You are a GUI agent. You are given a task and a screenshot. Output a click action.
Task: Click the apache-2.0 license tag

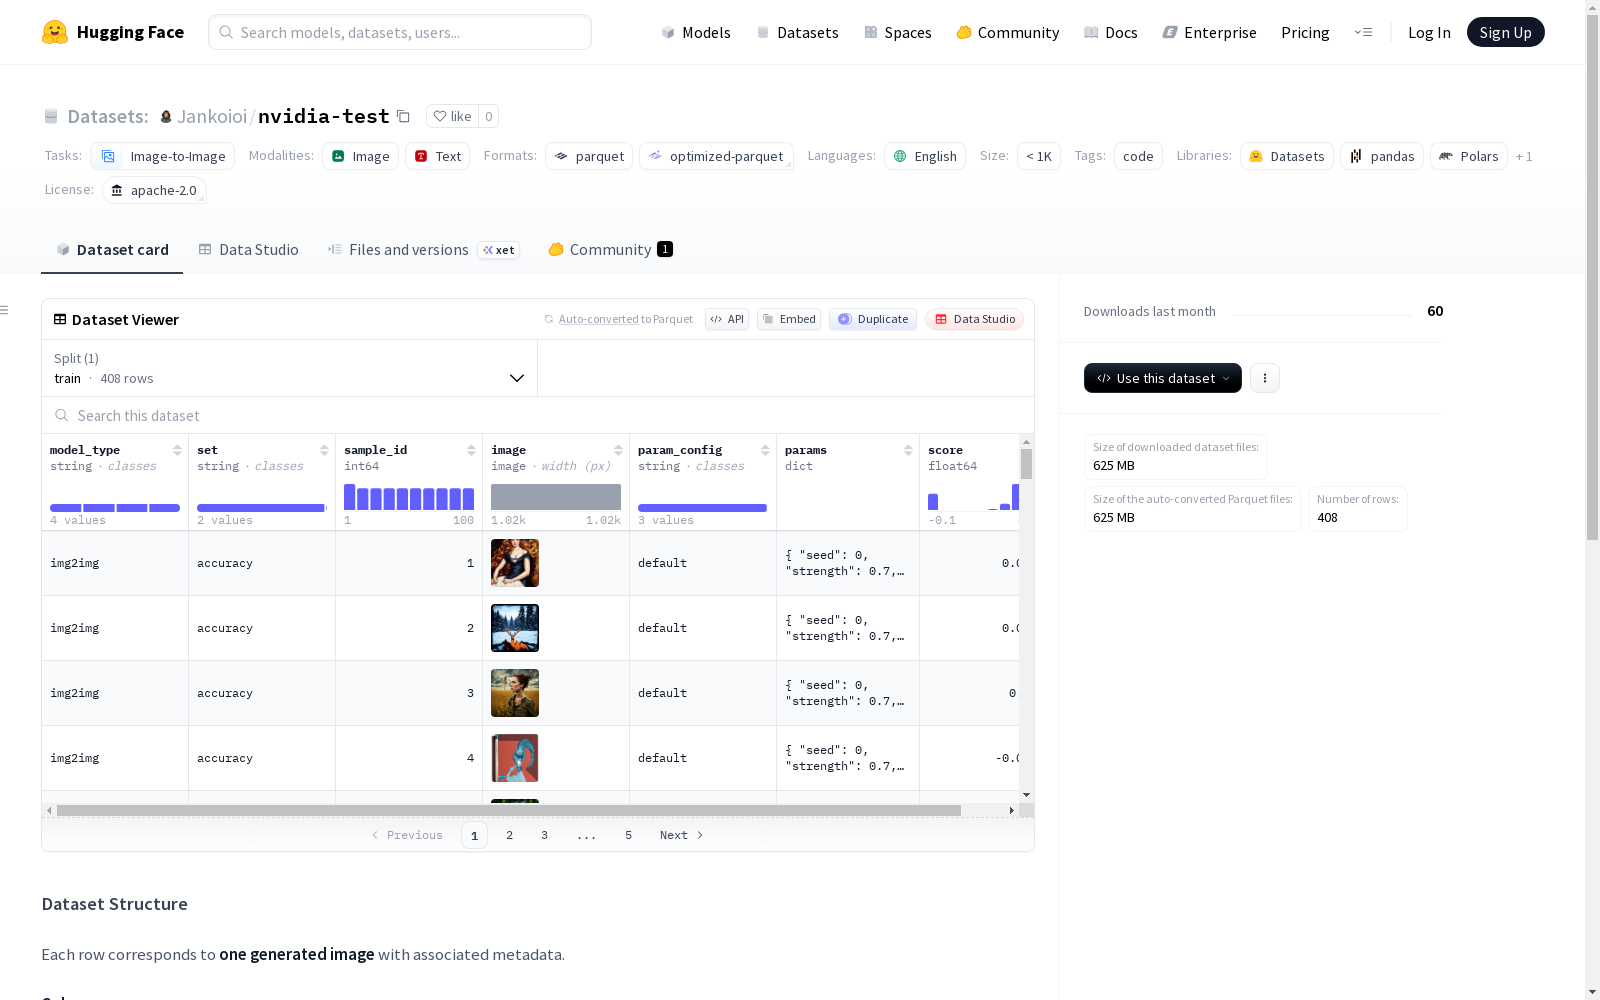click(154, 190)
